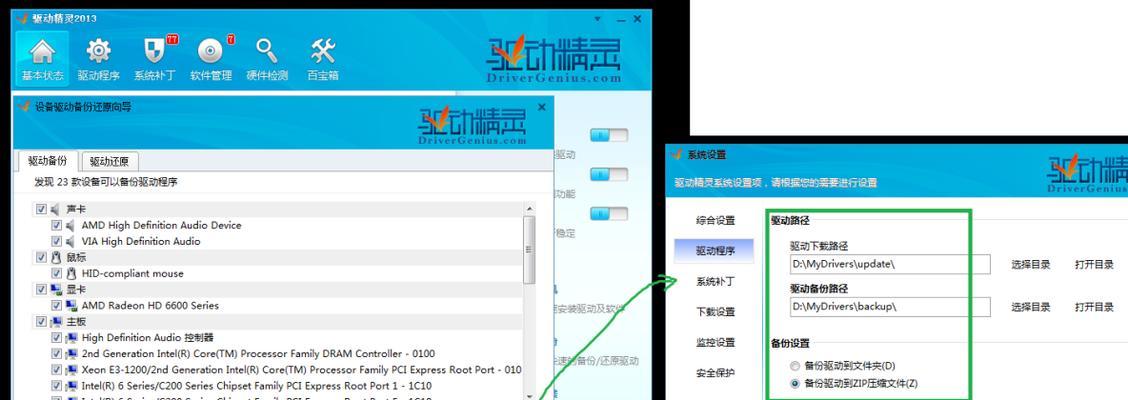The height and width of the screenshot is (400, 1128).
Task: Click the 显卡 display card category icon
Action: pyautogui.click(x=55, y=289)
